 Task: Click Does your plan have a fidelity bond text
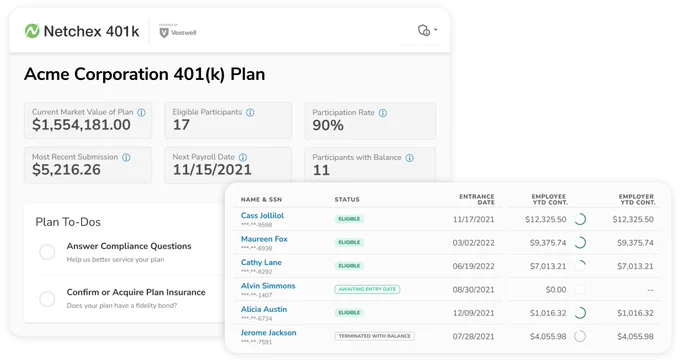coord(122,306)
